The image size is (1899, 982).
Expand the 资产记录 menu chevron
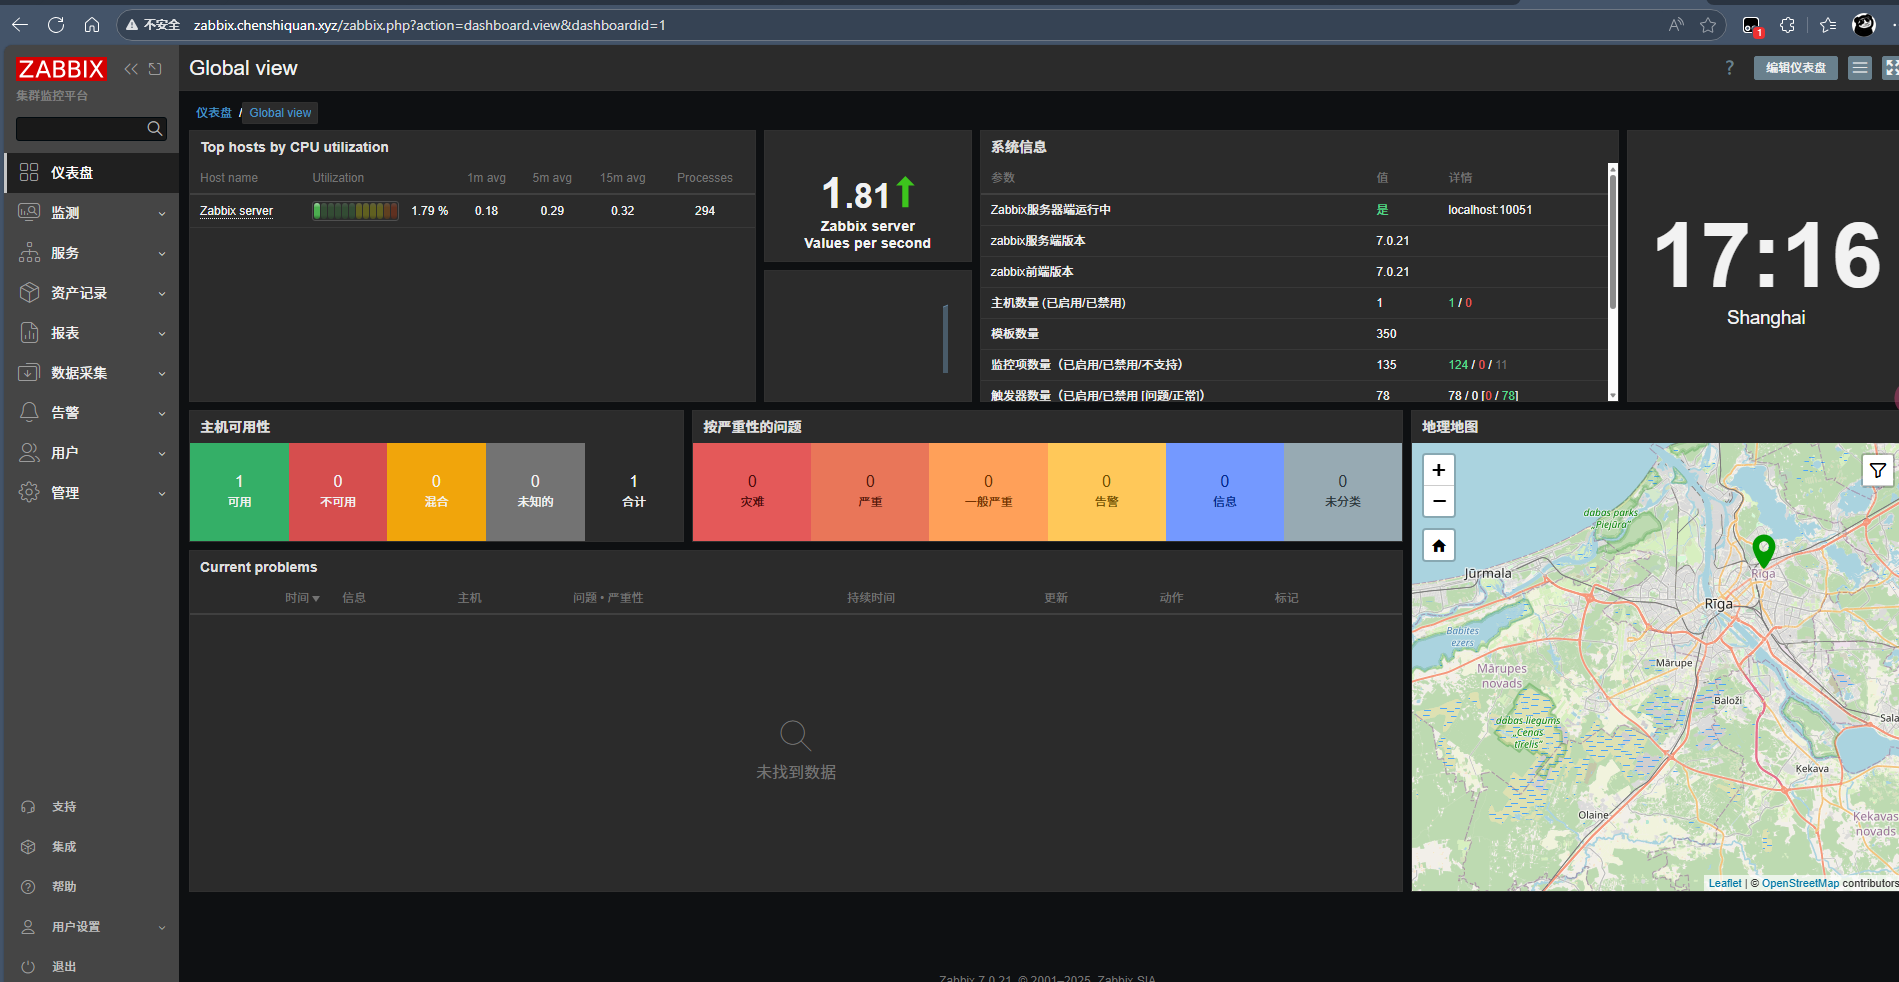[x=162, y=293]
